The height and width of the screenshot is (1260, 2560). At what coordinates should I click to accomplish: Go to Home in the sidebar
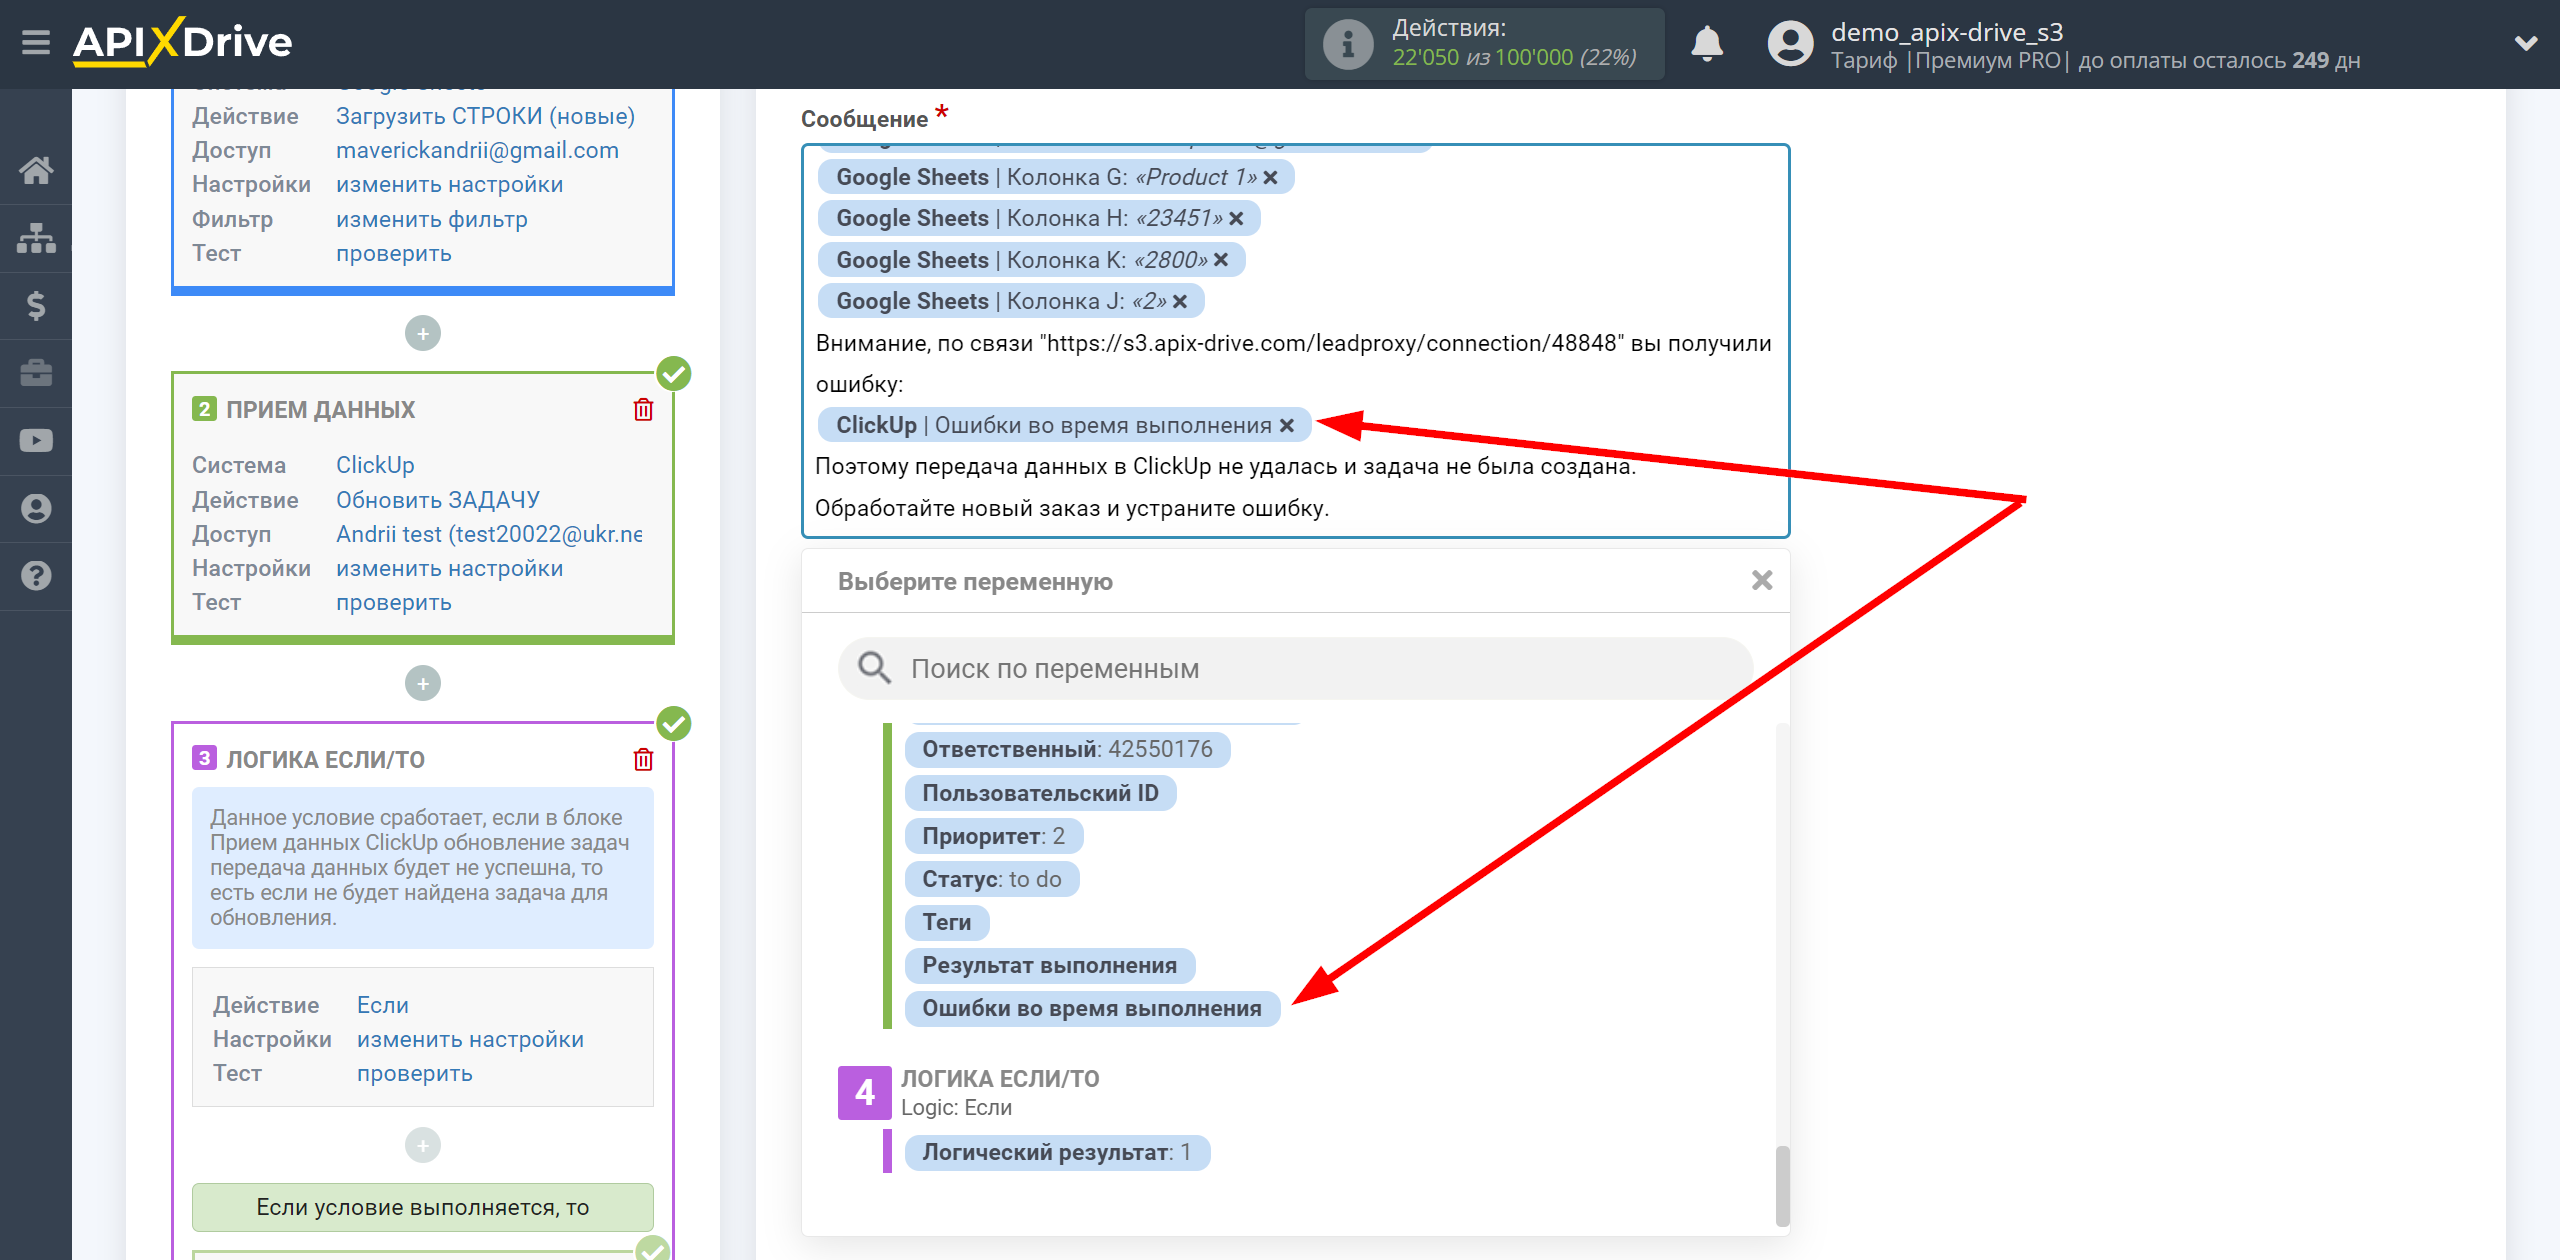click(x=36, y=170)
